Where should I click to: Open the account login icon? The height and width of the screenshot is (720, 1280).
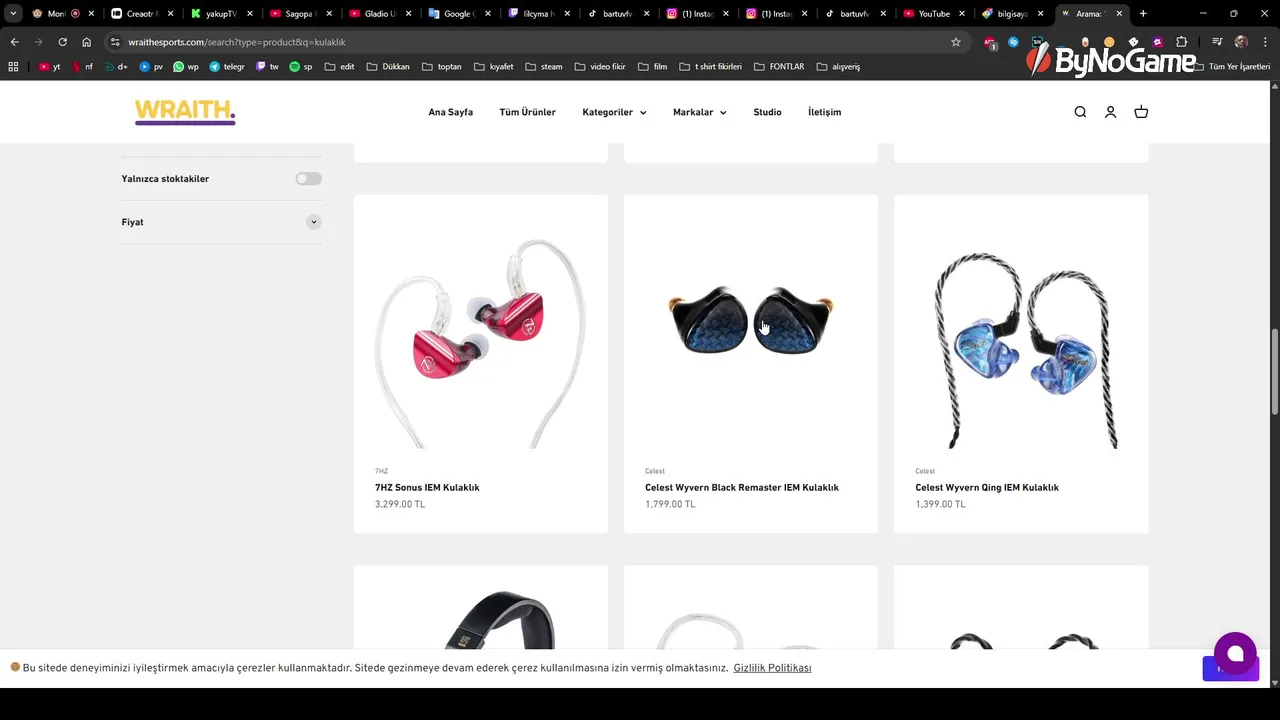[1110, 112]
